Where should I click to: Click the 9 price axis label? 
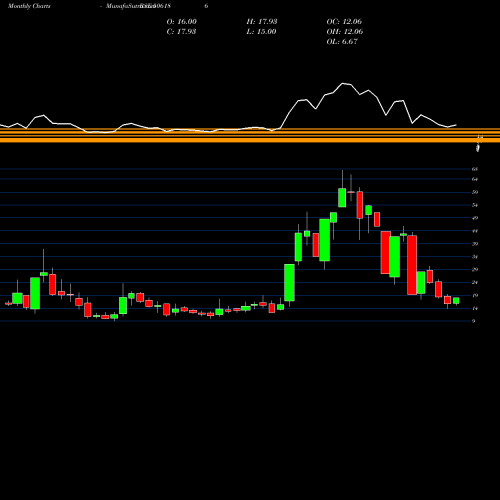coord(474,321)
